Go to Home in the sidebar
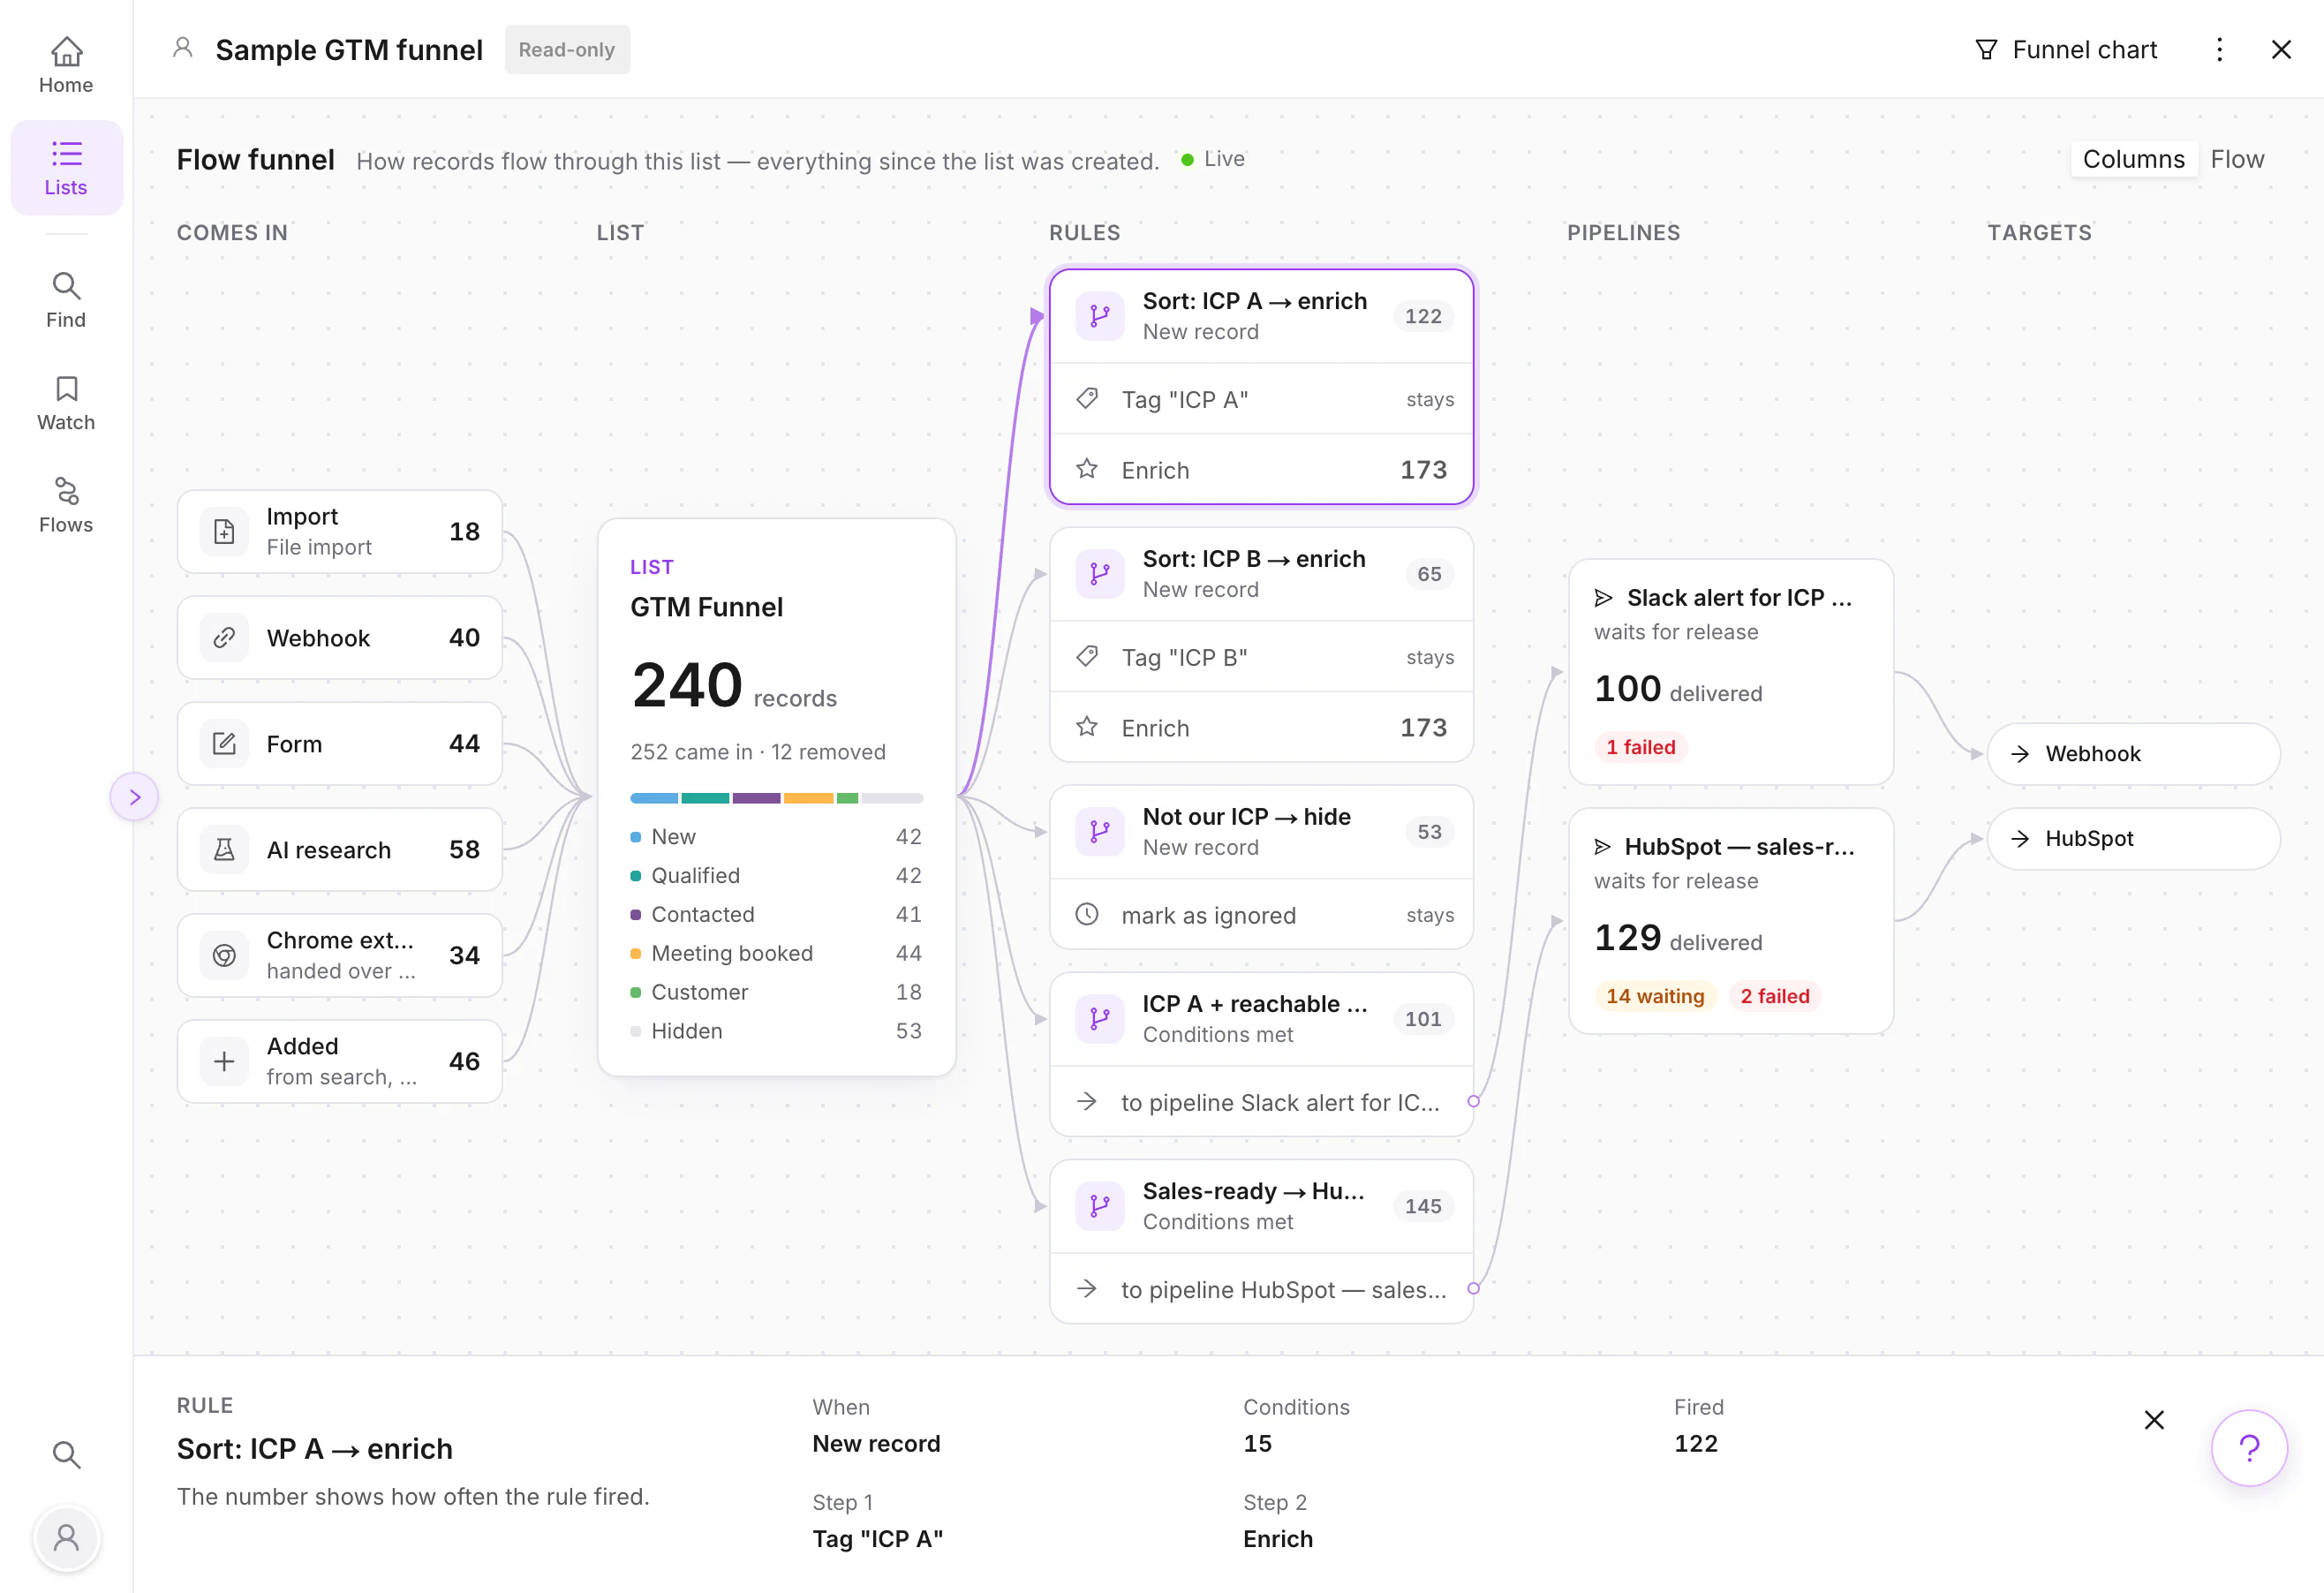The width and height of the screenshot is (2324, 1593). coord(66,65)
